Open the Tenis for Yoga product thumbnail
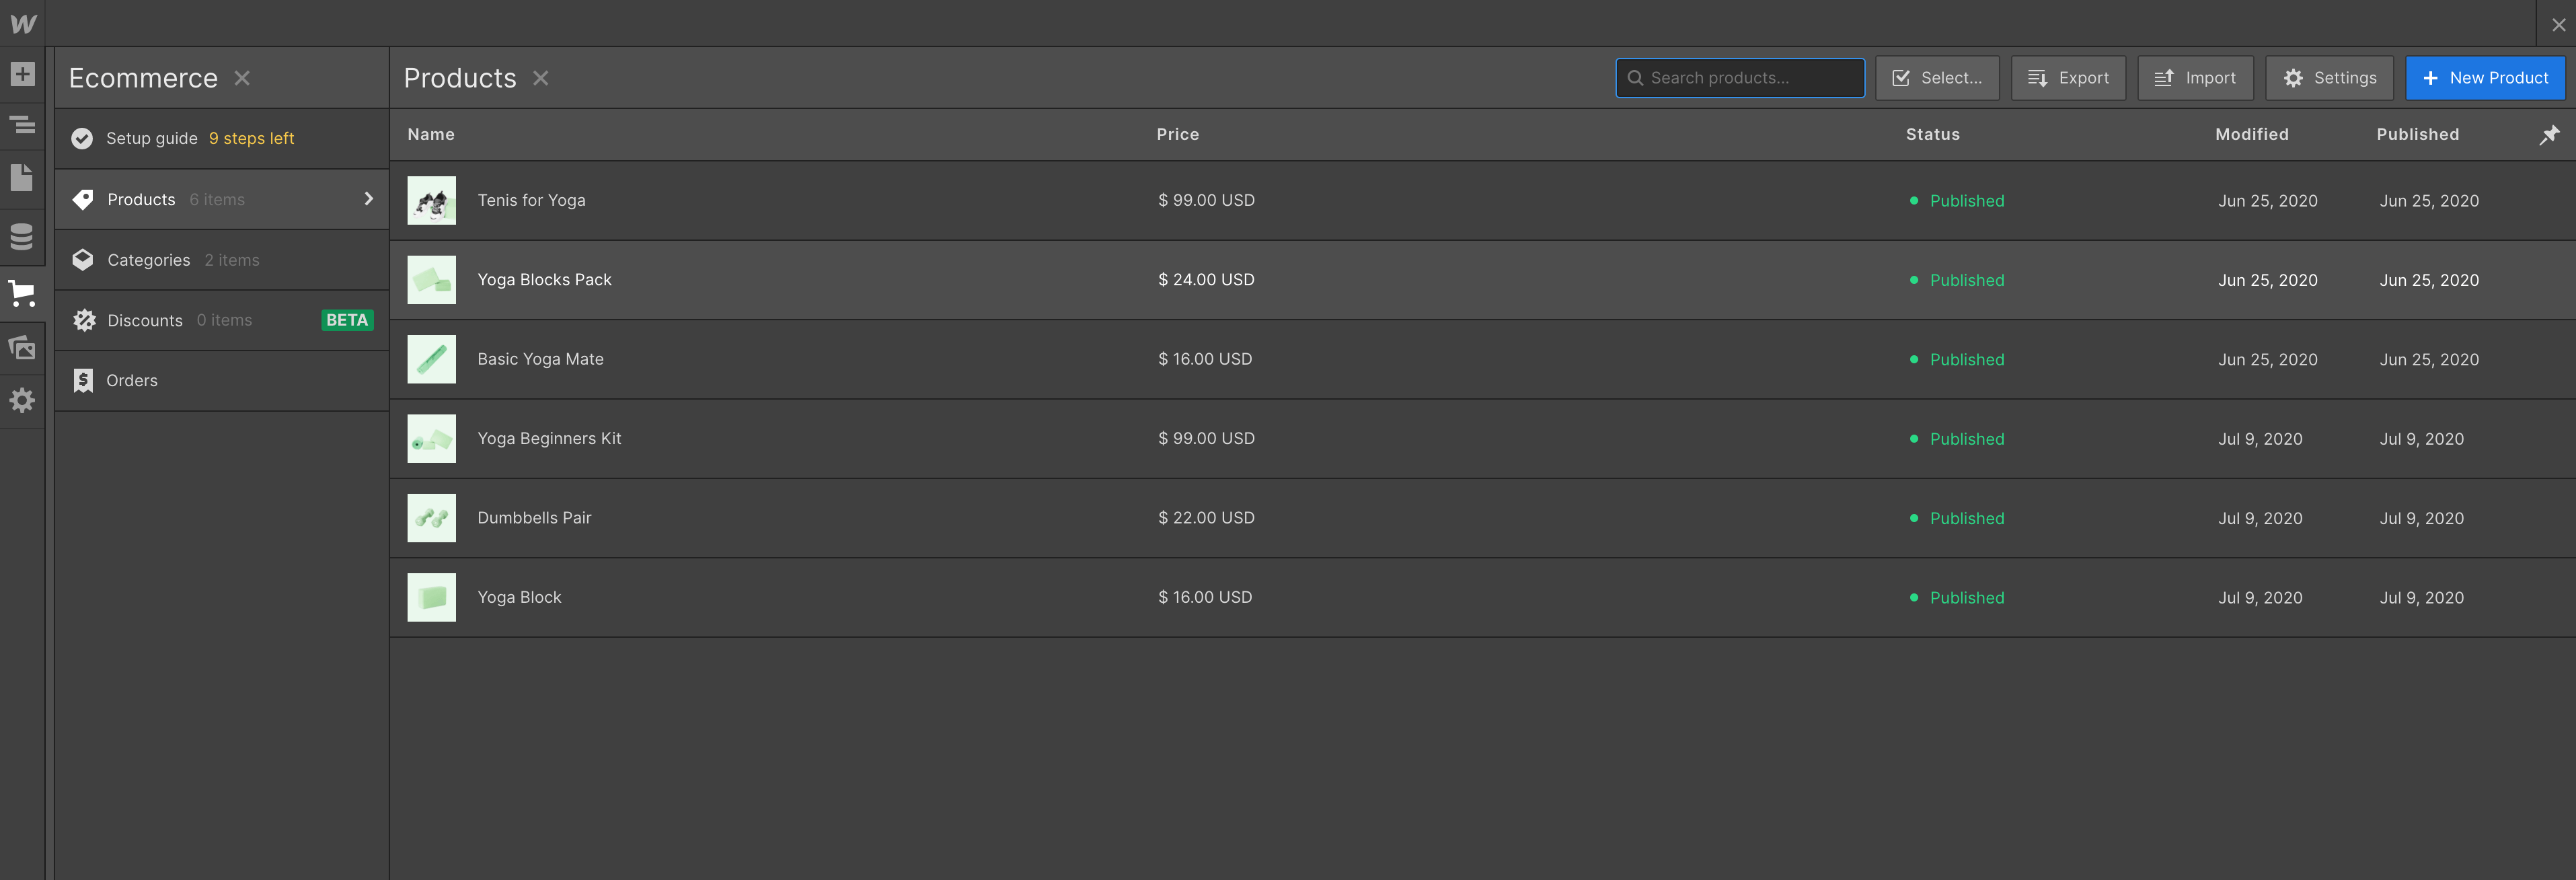The height and width of the screenshot is (880, 2576). pyautogui.click(x=431, y=200)
